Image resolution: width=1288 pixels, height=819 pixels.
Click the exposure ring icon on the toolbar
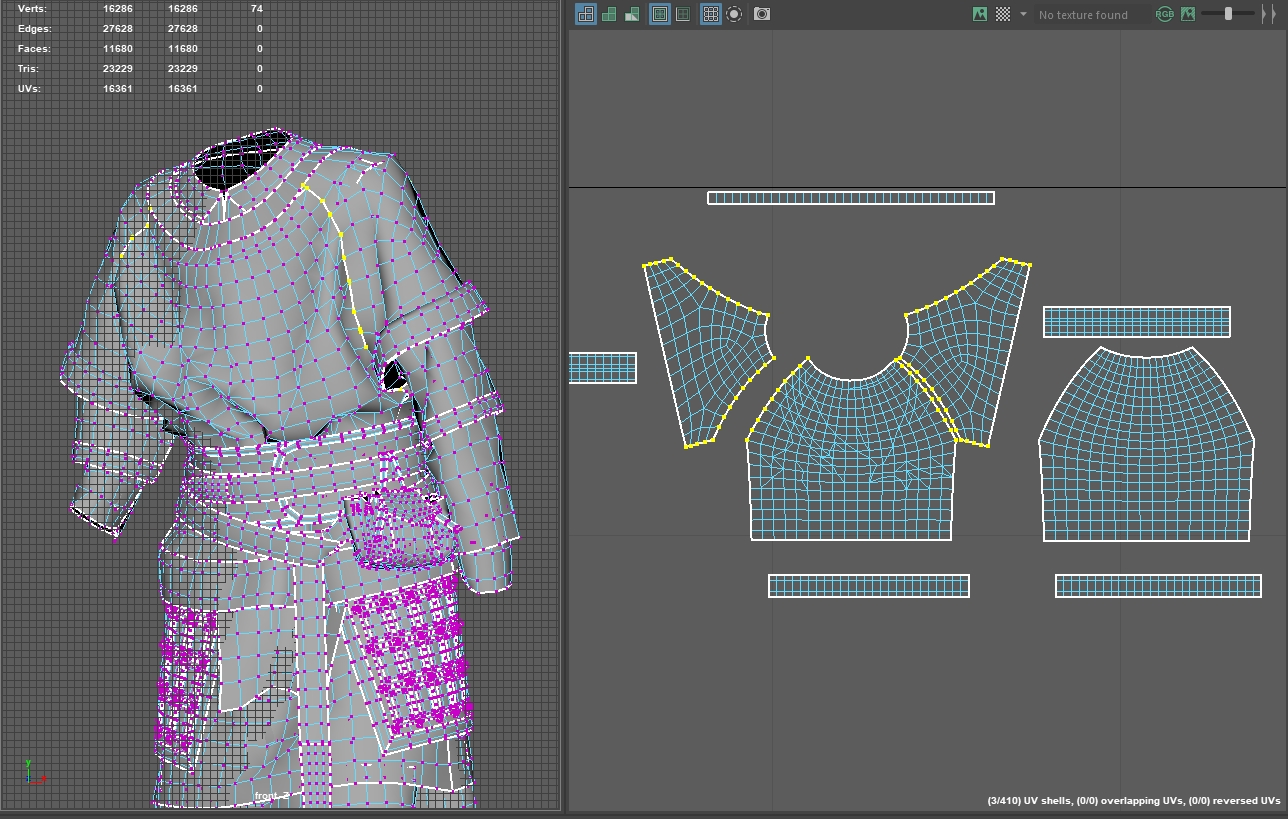[733, 14]
